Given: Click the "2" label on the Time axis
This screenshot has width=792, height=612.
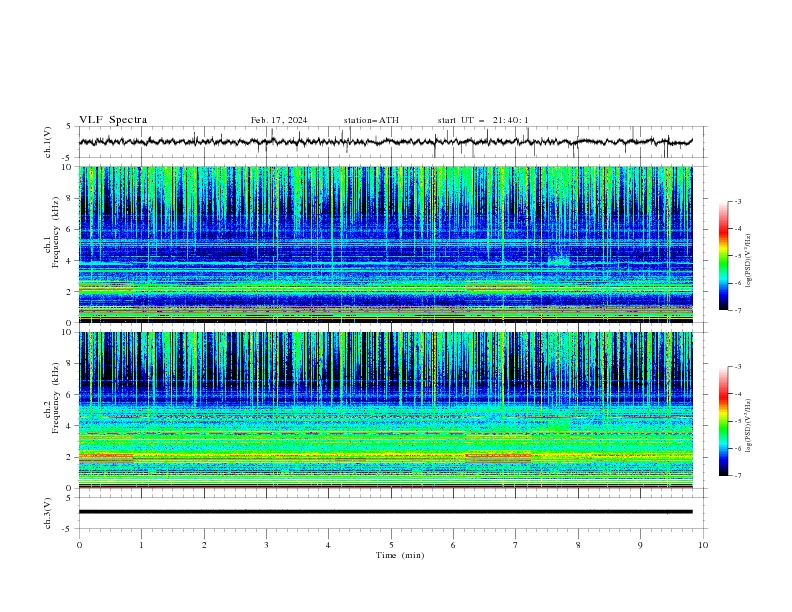Looking at the screenshot, I should tap(204, 545).
